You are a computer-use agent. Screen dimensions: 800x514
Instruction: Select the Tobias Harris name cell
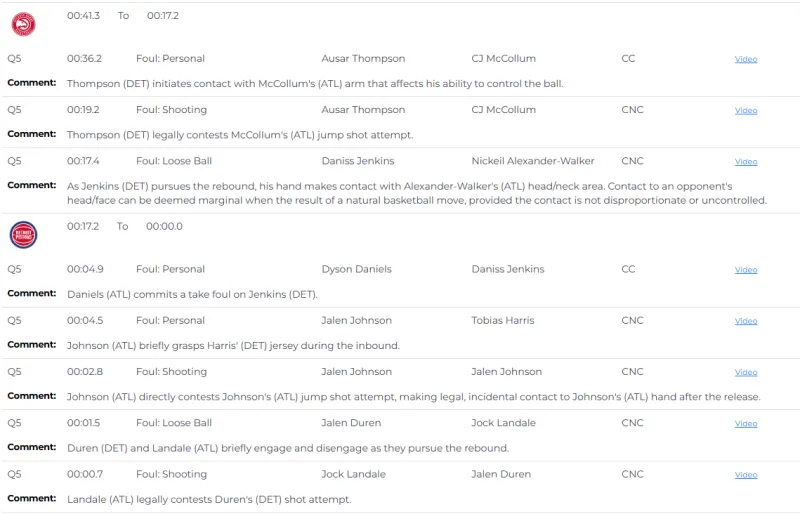click(502, 320)
